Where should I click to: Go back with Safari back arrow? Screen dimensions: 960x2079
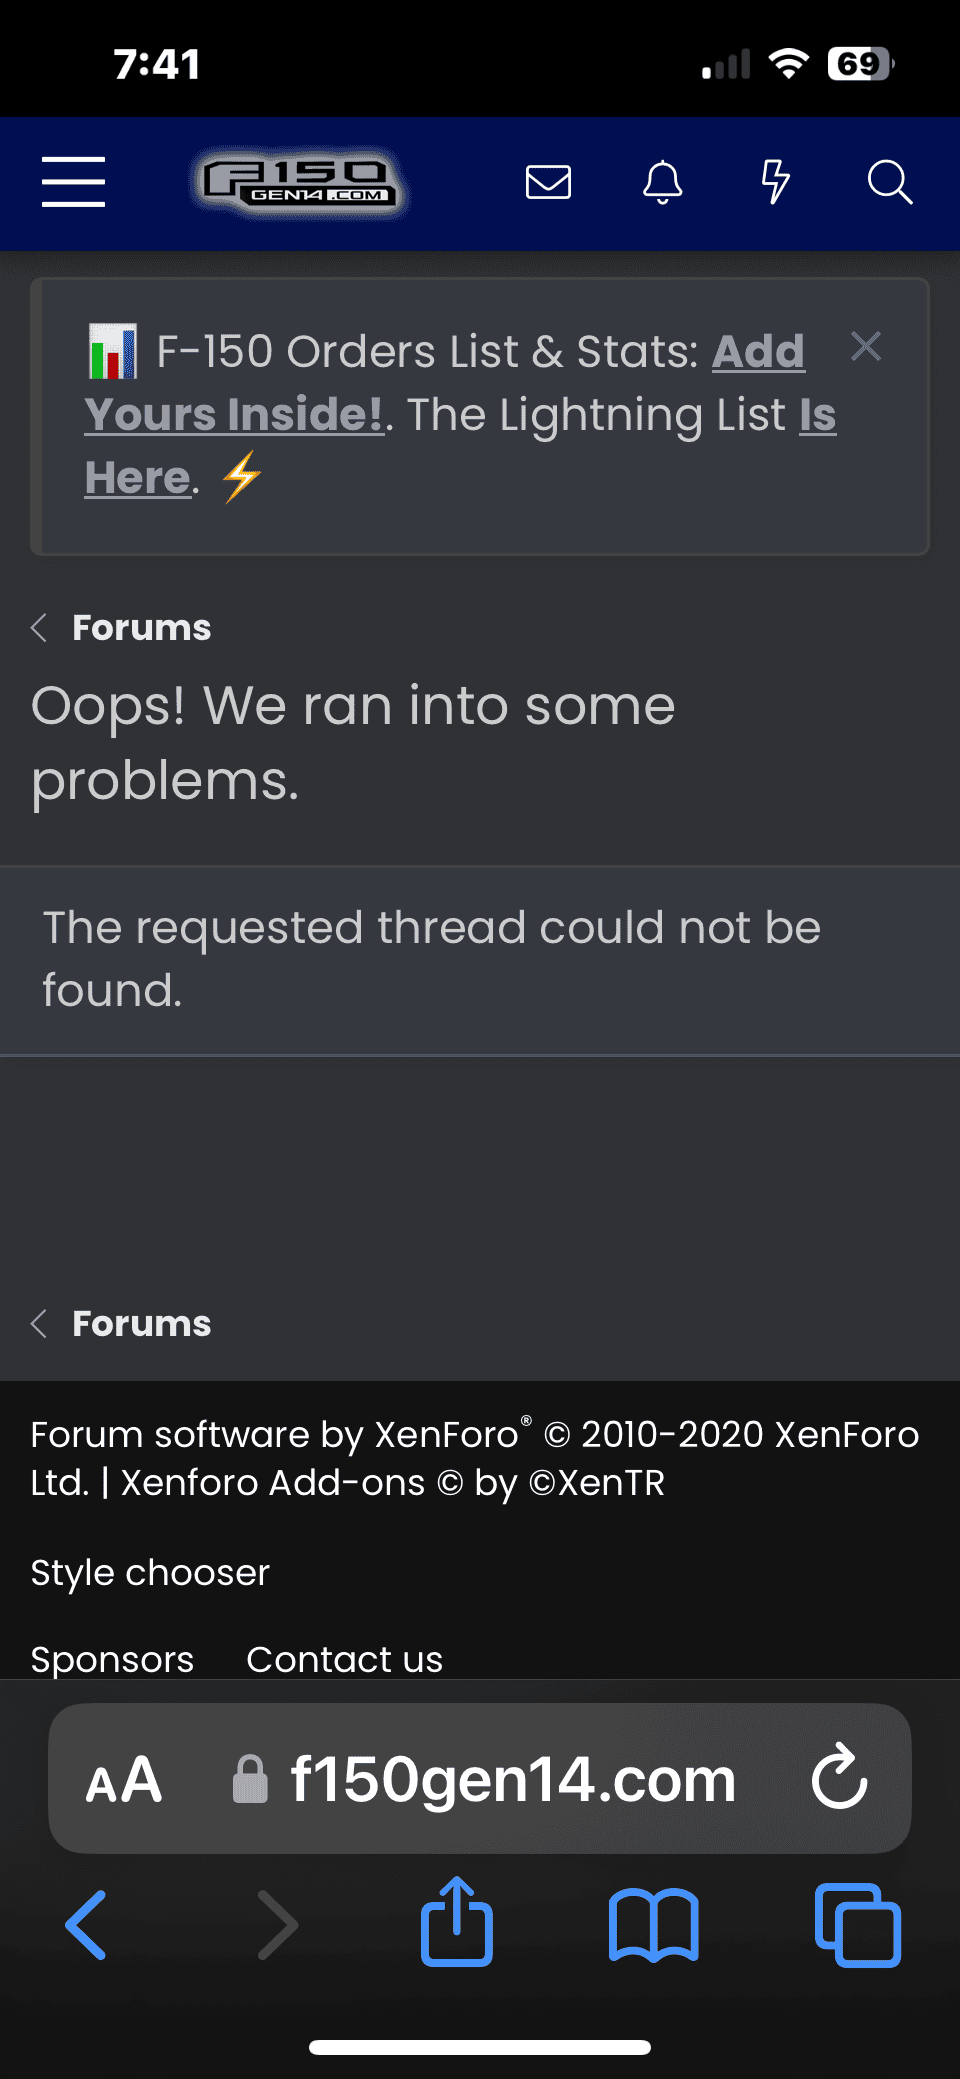pos(86,1925)
